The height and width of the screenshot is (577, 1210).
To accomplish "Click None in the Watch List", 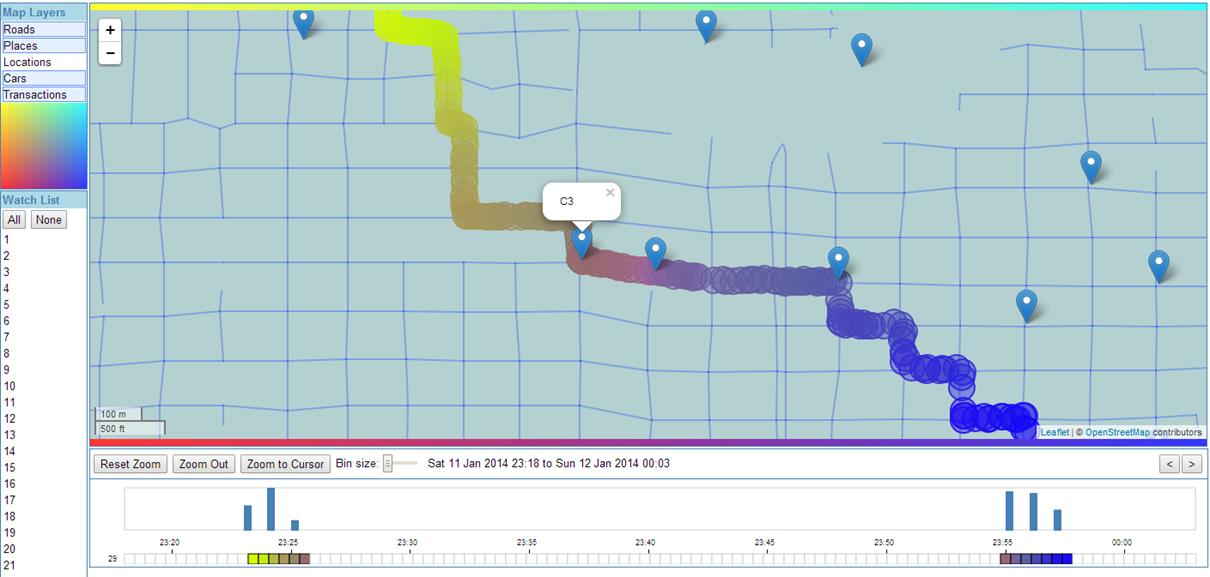I will (48, 220).
